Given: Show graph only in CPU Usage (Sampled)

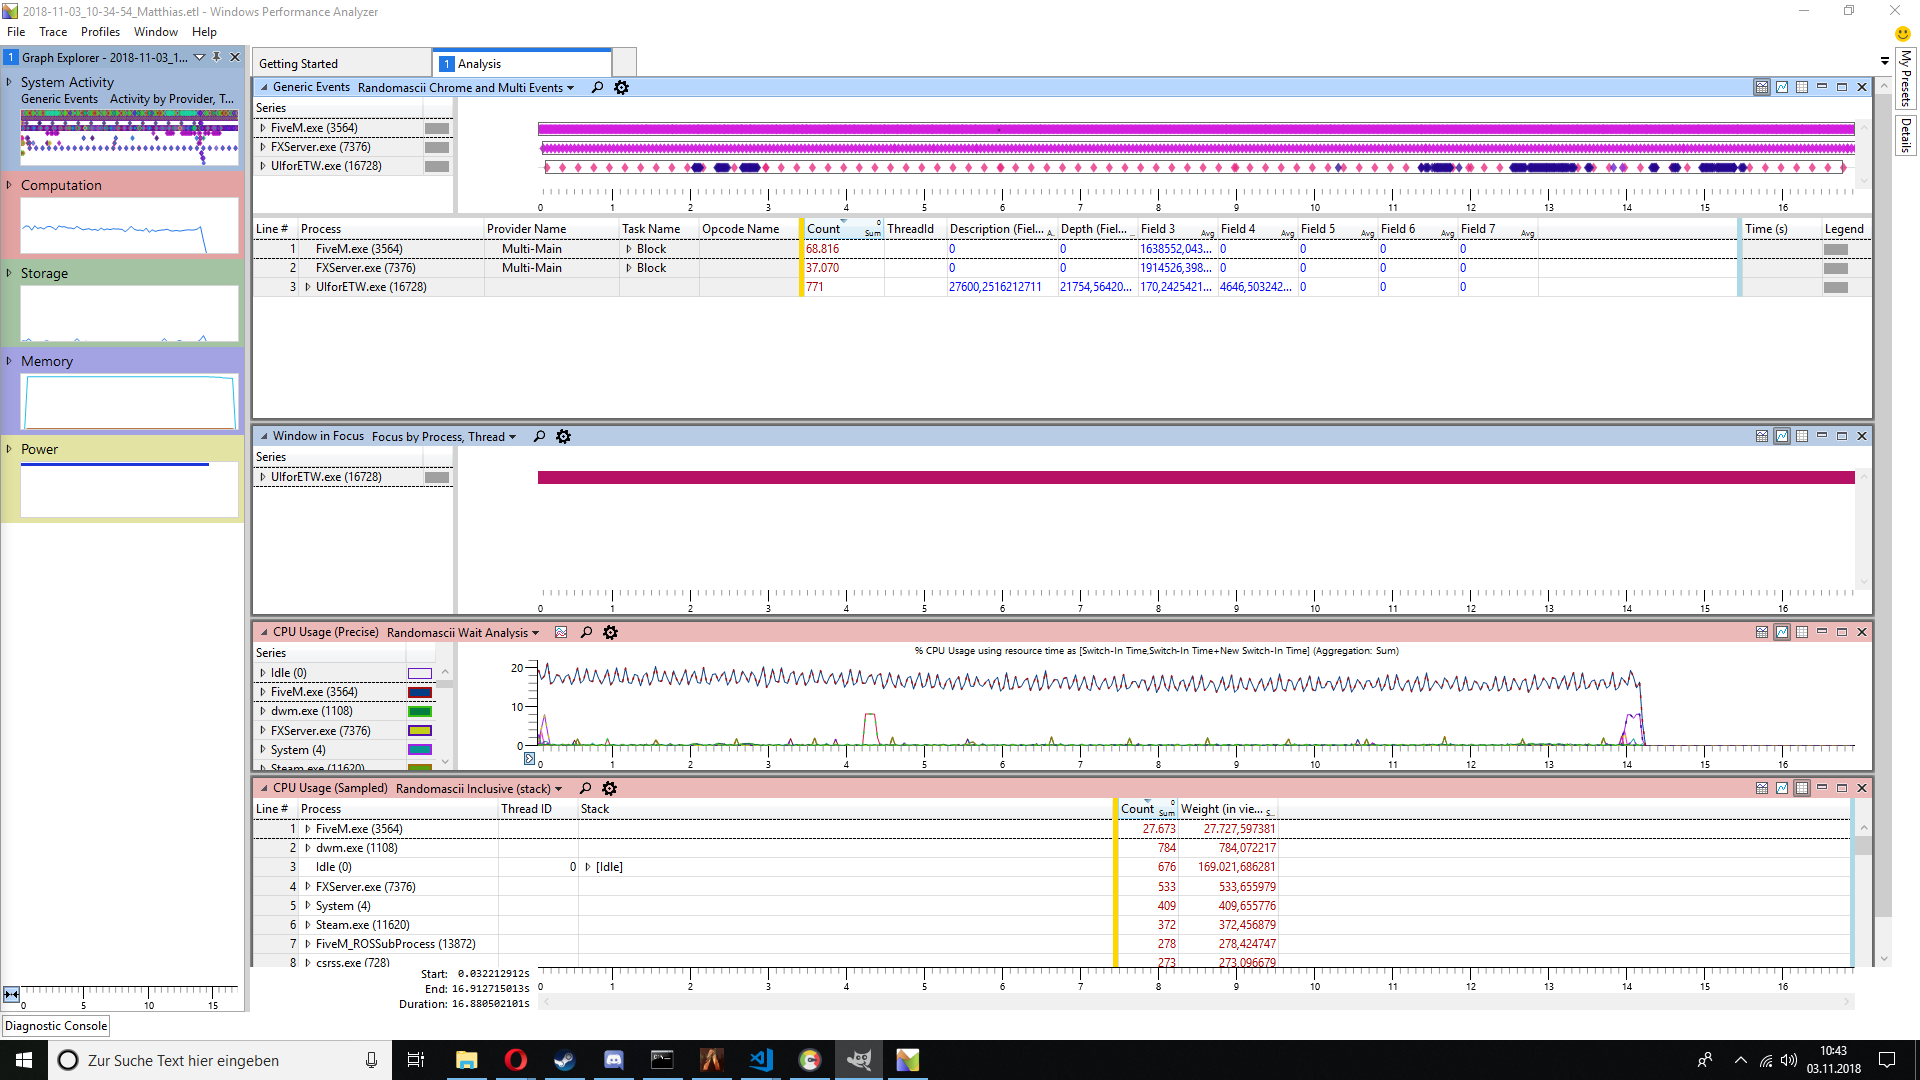Looking at the screenshot, I should point(1782,789).
